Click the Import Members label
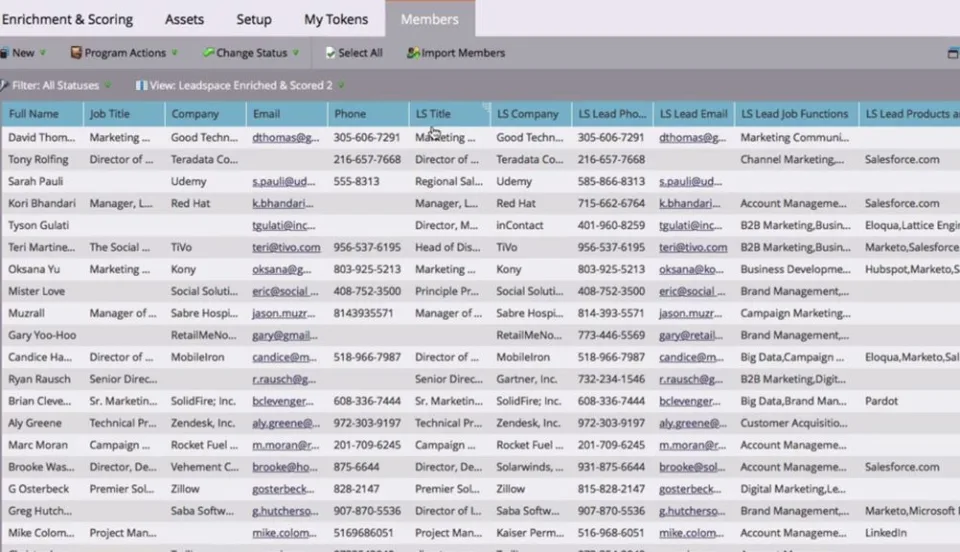 pyautogui.click(x=463, y=53)
